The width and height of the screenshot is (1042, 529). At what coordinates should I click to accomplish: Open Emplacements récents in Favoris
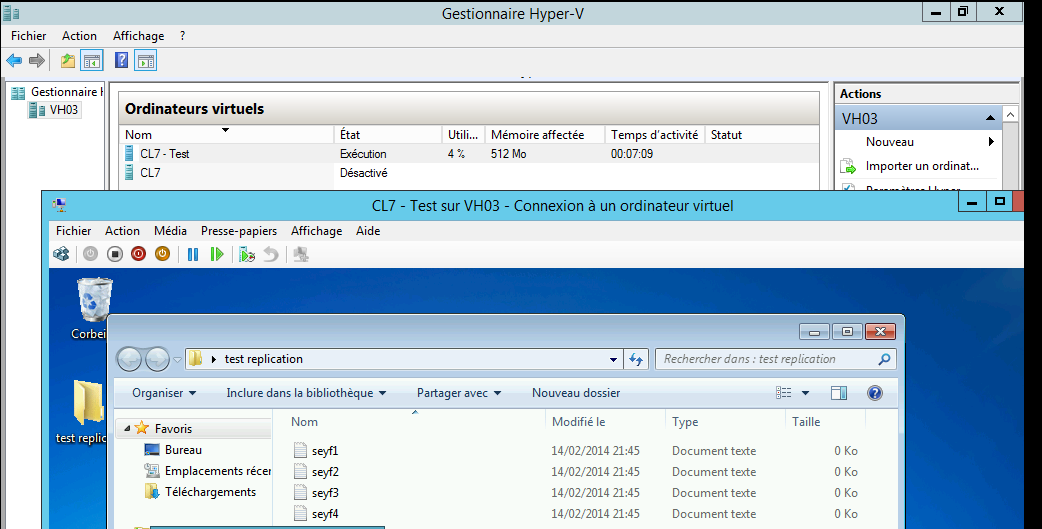pyautogui.click(x=207, y=471)
